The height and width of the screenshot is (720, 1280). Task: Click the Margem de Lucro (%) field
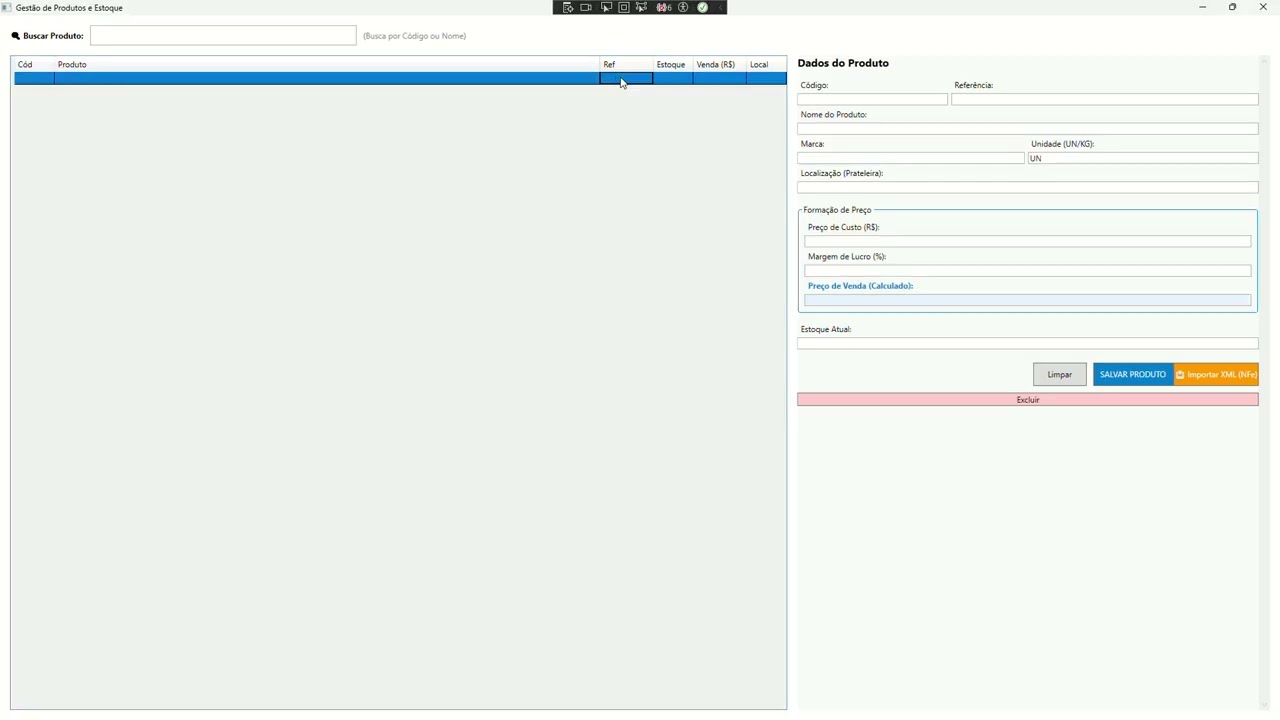tap(1028, 270)
